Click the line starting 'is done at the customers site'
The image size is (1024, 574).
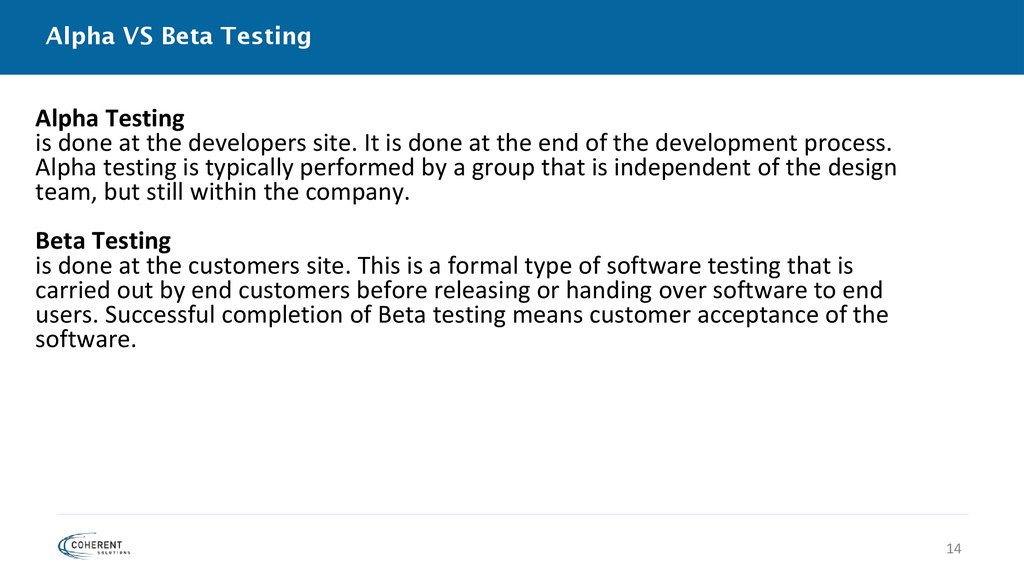pyautogui.click(x=444, y=266)
